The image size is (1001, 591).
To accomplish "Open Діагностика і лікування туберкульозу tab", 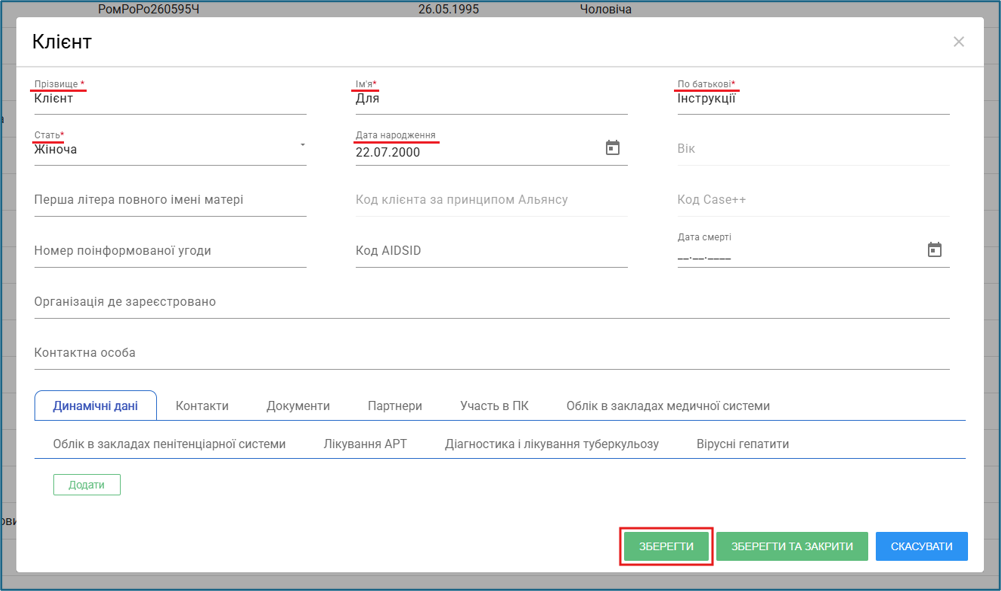I will 552,444.
